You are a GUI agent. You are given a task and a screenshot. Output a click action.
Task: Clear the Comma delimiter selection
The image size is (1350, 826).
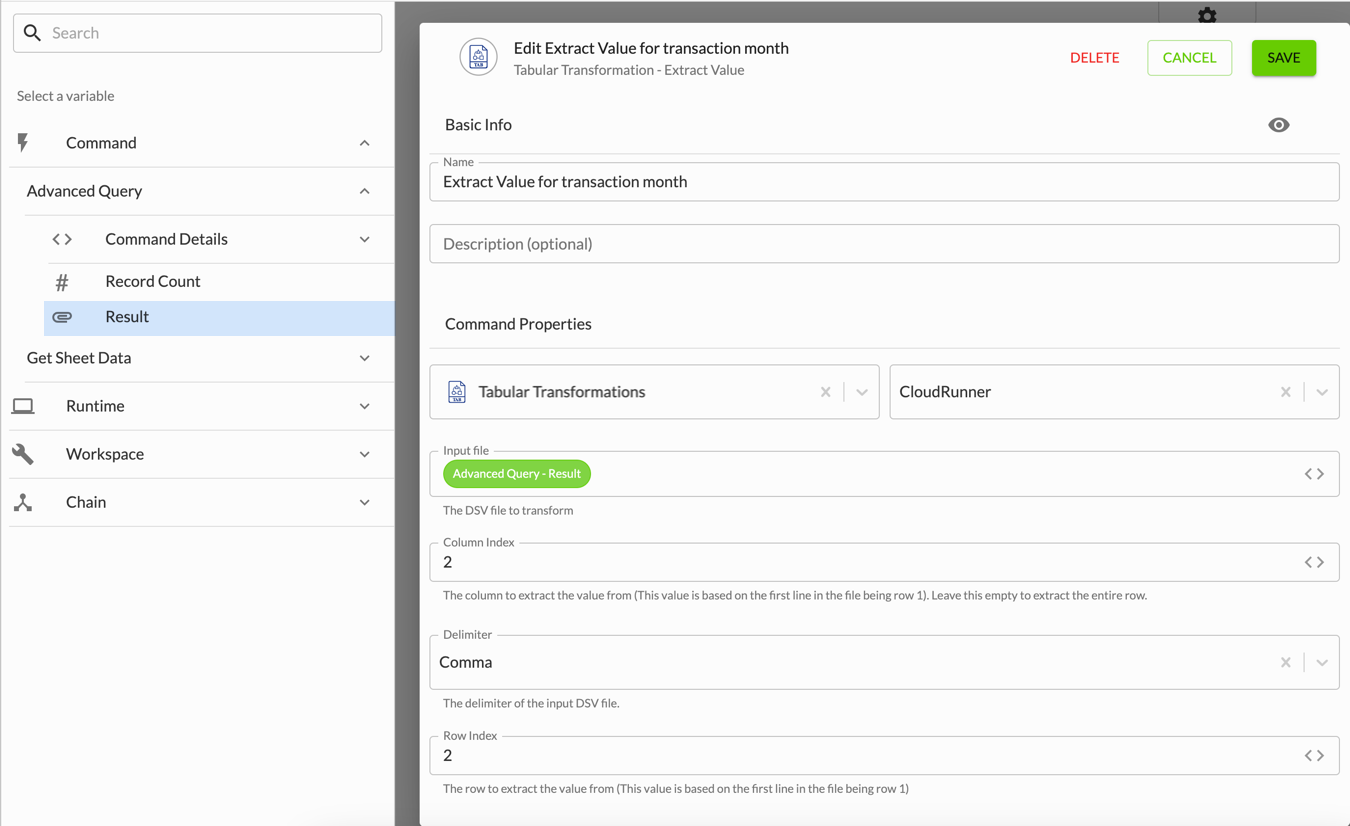pos(1285,662)
